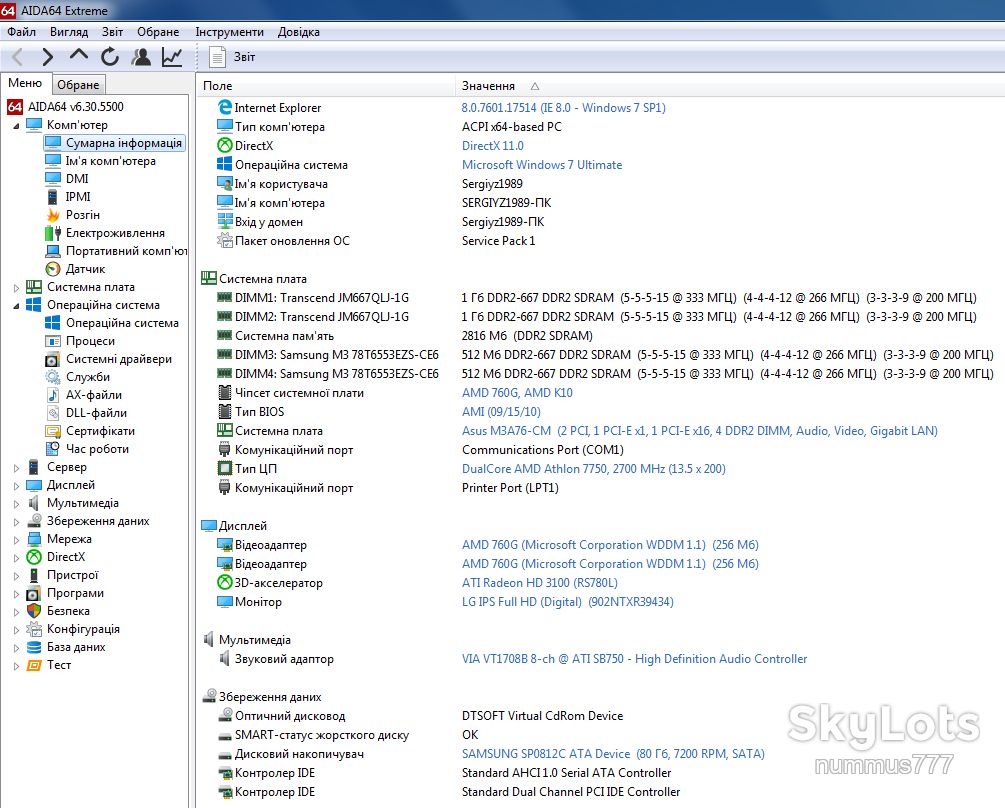Expand the Мультимедіа tree node
The width and height of the screenshot is (1005, 808).
(x=17, y=504)
